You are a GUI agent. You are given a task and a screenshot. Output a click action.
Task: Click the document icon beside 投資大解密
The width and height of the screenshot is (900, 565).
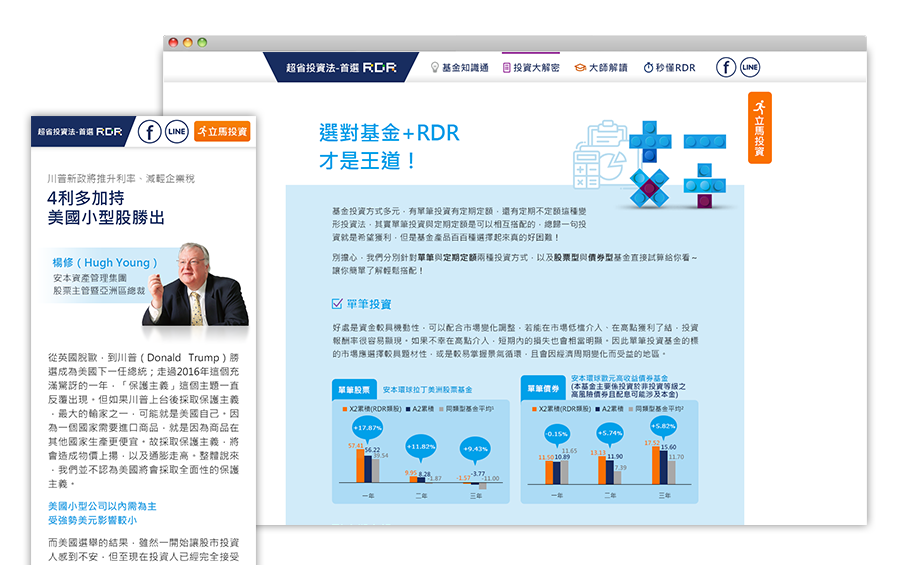tap(506, 68)
